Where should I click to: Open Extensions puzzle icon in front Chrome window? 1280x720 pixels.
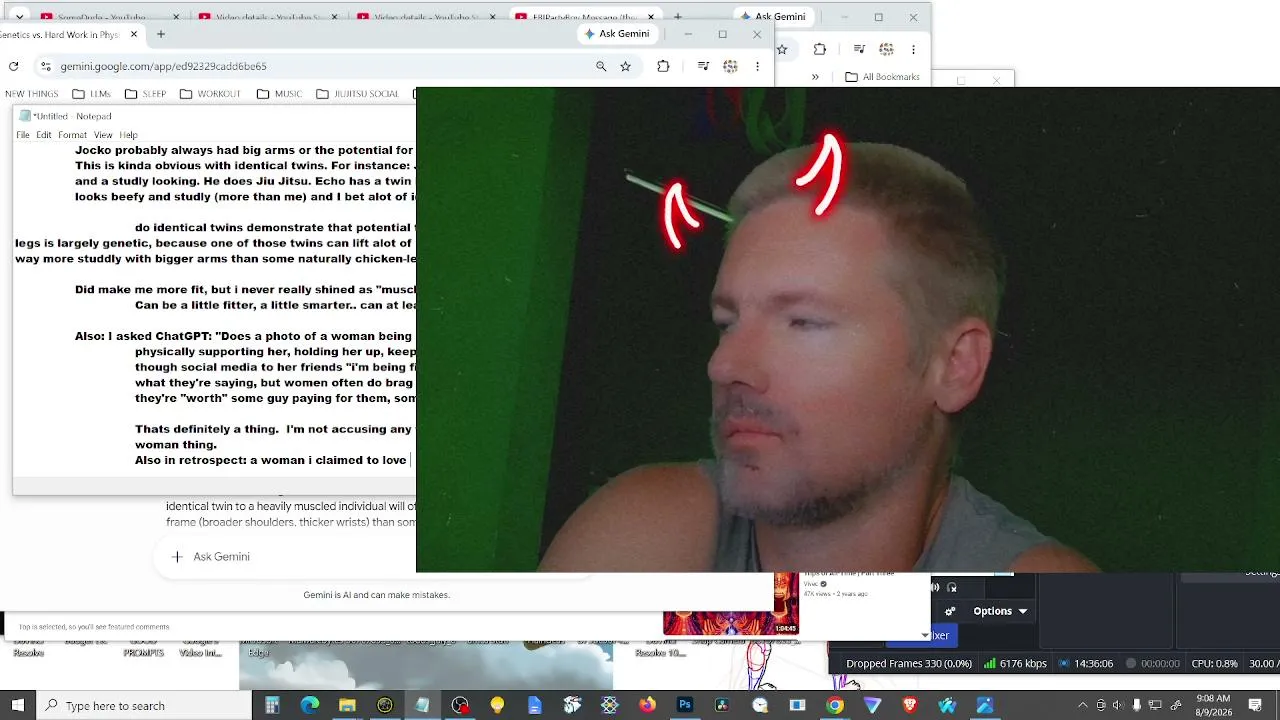click(x=663, y=66)
